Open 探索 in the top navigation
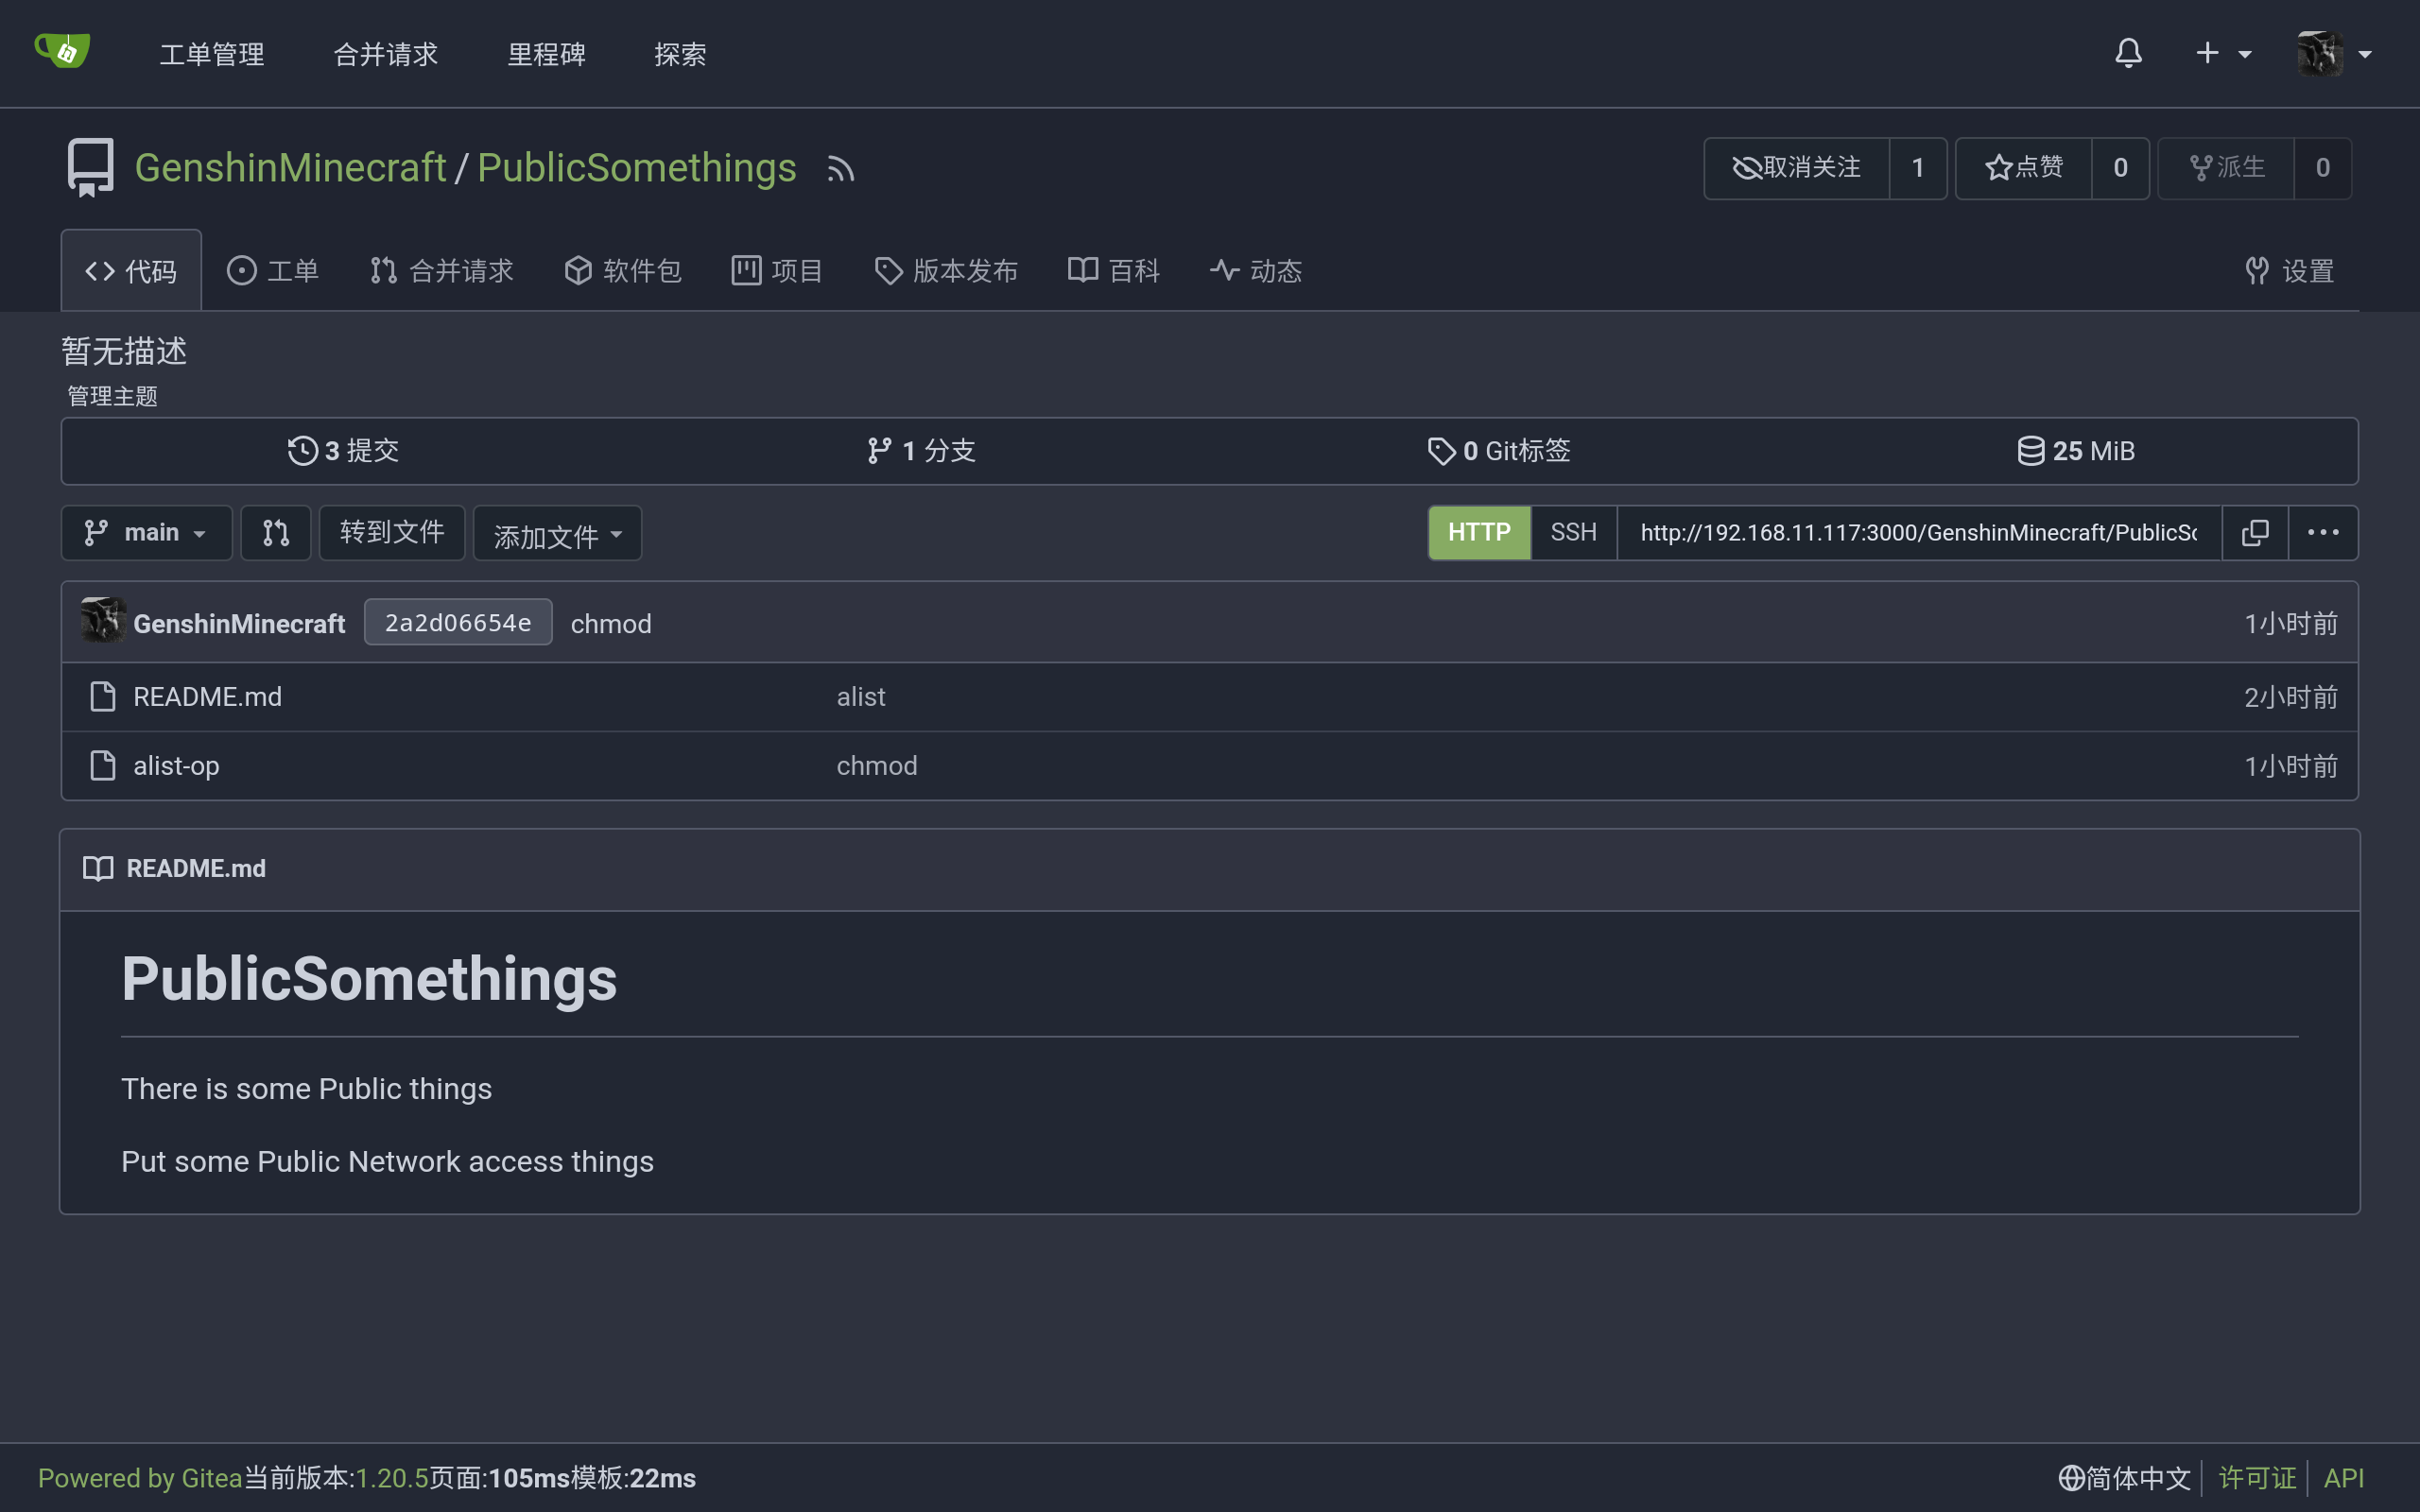The width and height of the screenshot is (2420, 1512). click(x=680, y=54)
